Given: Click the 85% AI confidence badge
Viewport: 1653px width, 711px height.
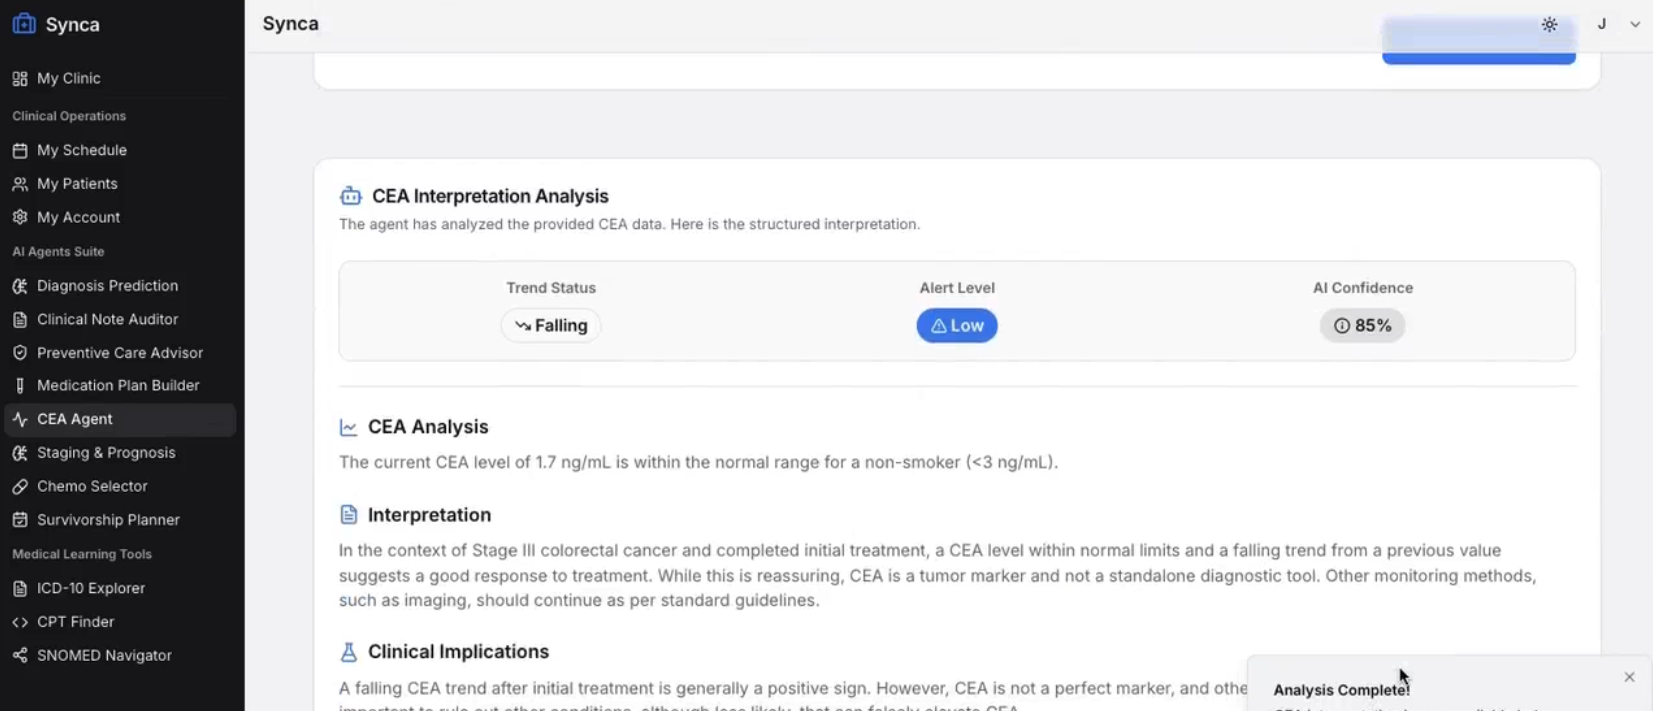Looking at the screenshot, I should point(1362,326).
